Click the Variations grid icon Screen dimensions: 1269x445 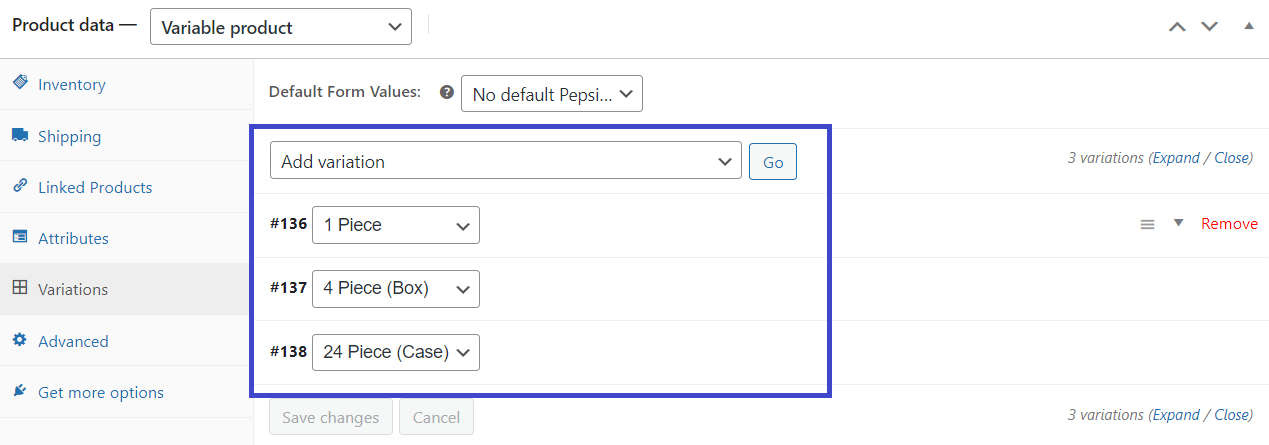[19, 288]
